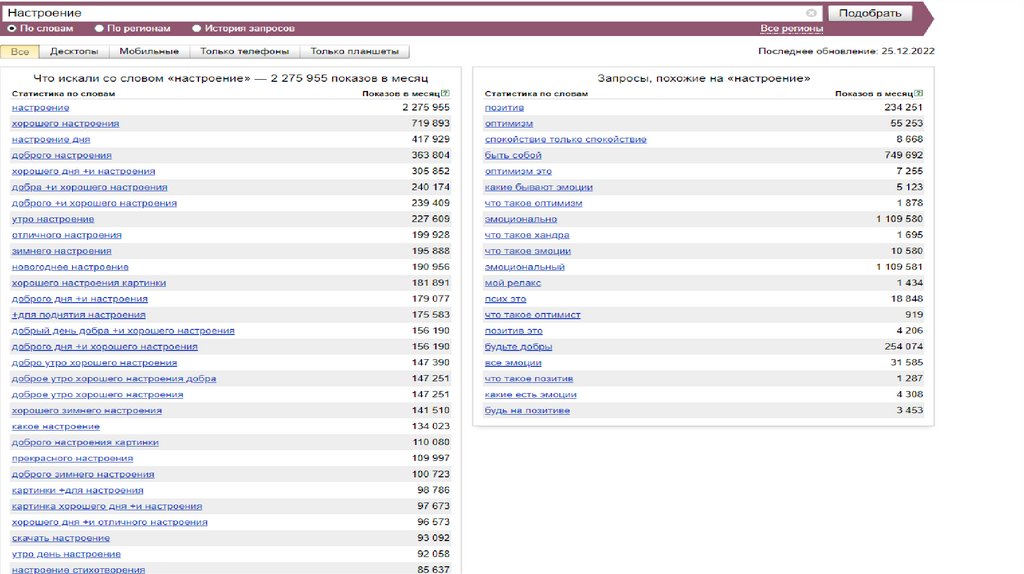1024x574 pixels.
Task: Select the 'По регионам' radio button
Action: coord(99,29)
